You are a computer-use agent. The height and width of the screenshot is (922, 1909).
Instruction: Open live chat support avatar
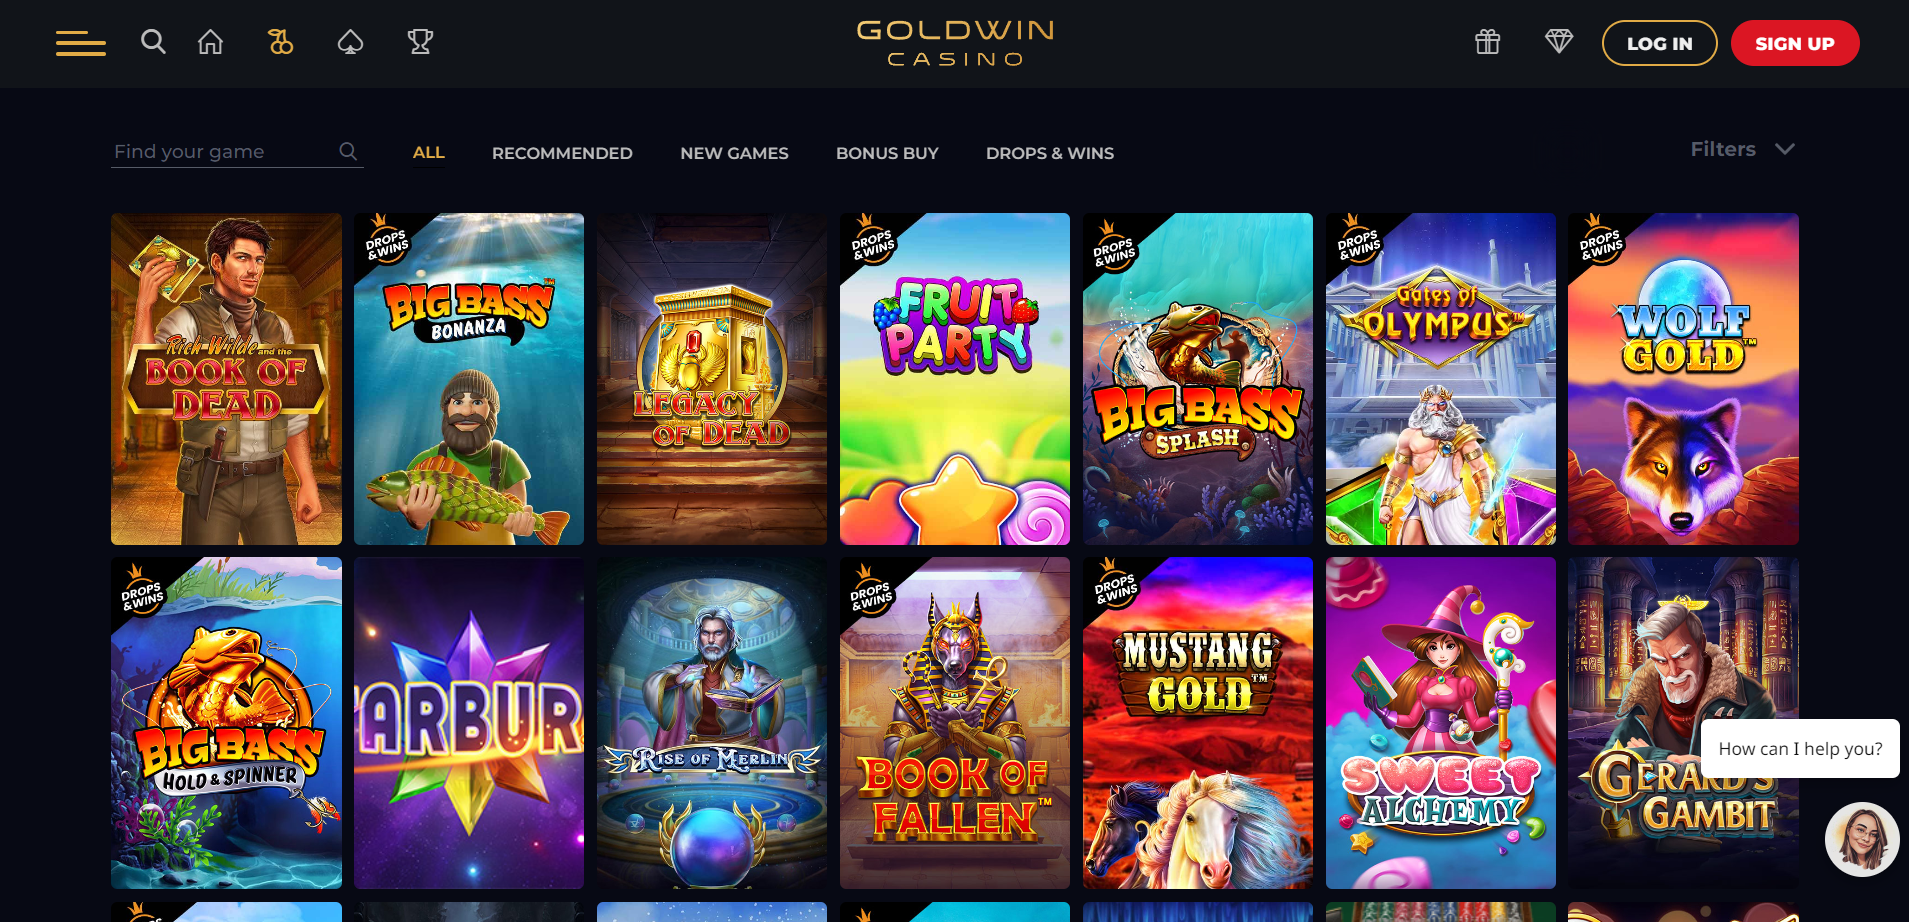[1862, 839]
